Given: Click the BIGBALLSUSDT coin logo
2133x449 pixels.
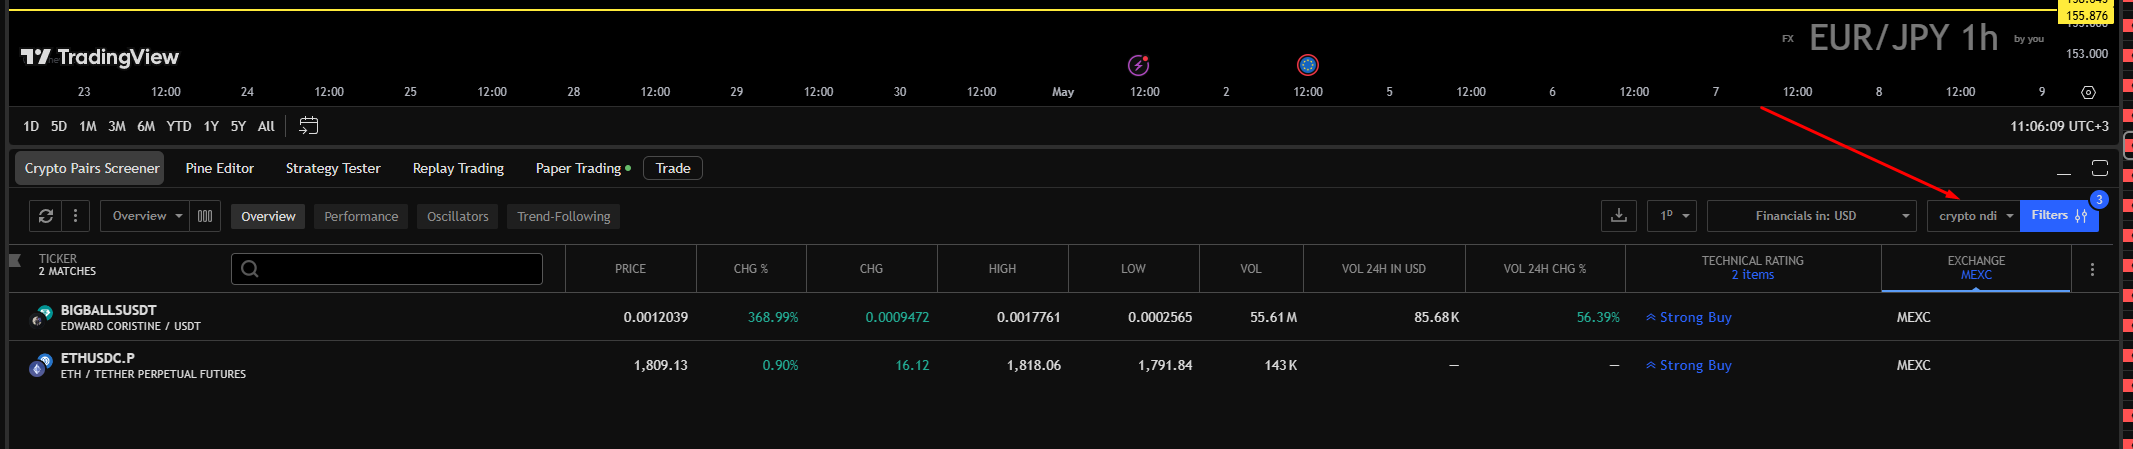Looking at the screenshot, I should [x=40, y=317].
